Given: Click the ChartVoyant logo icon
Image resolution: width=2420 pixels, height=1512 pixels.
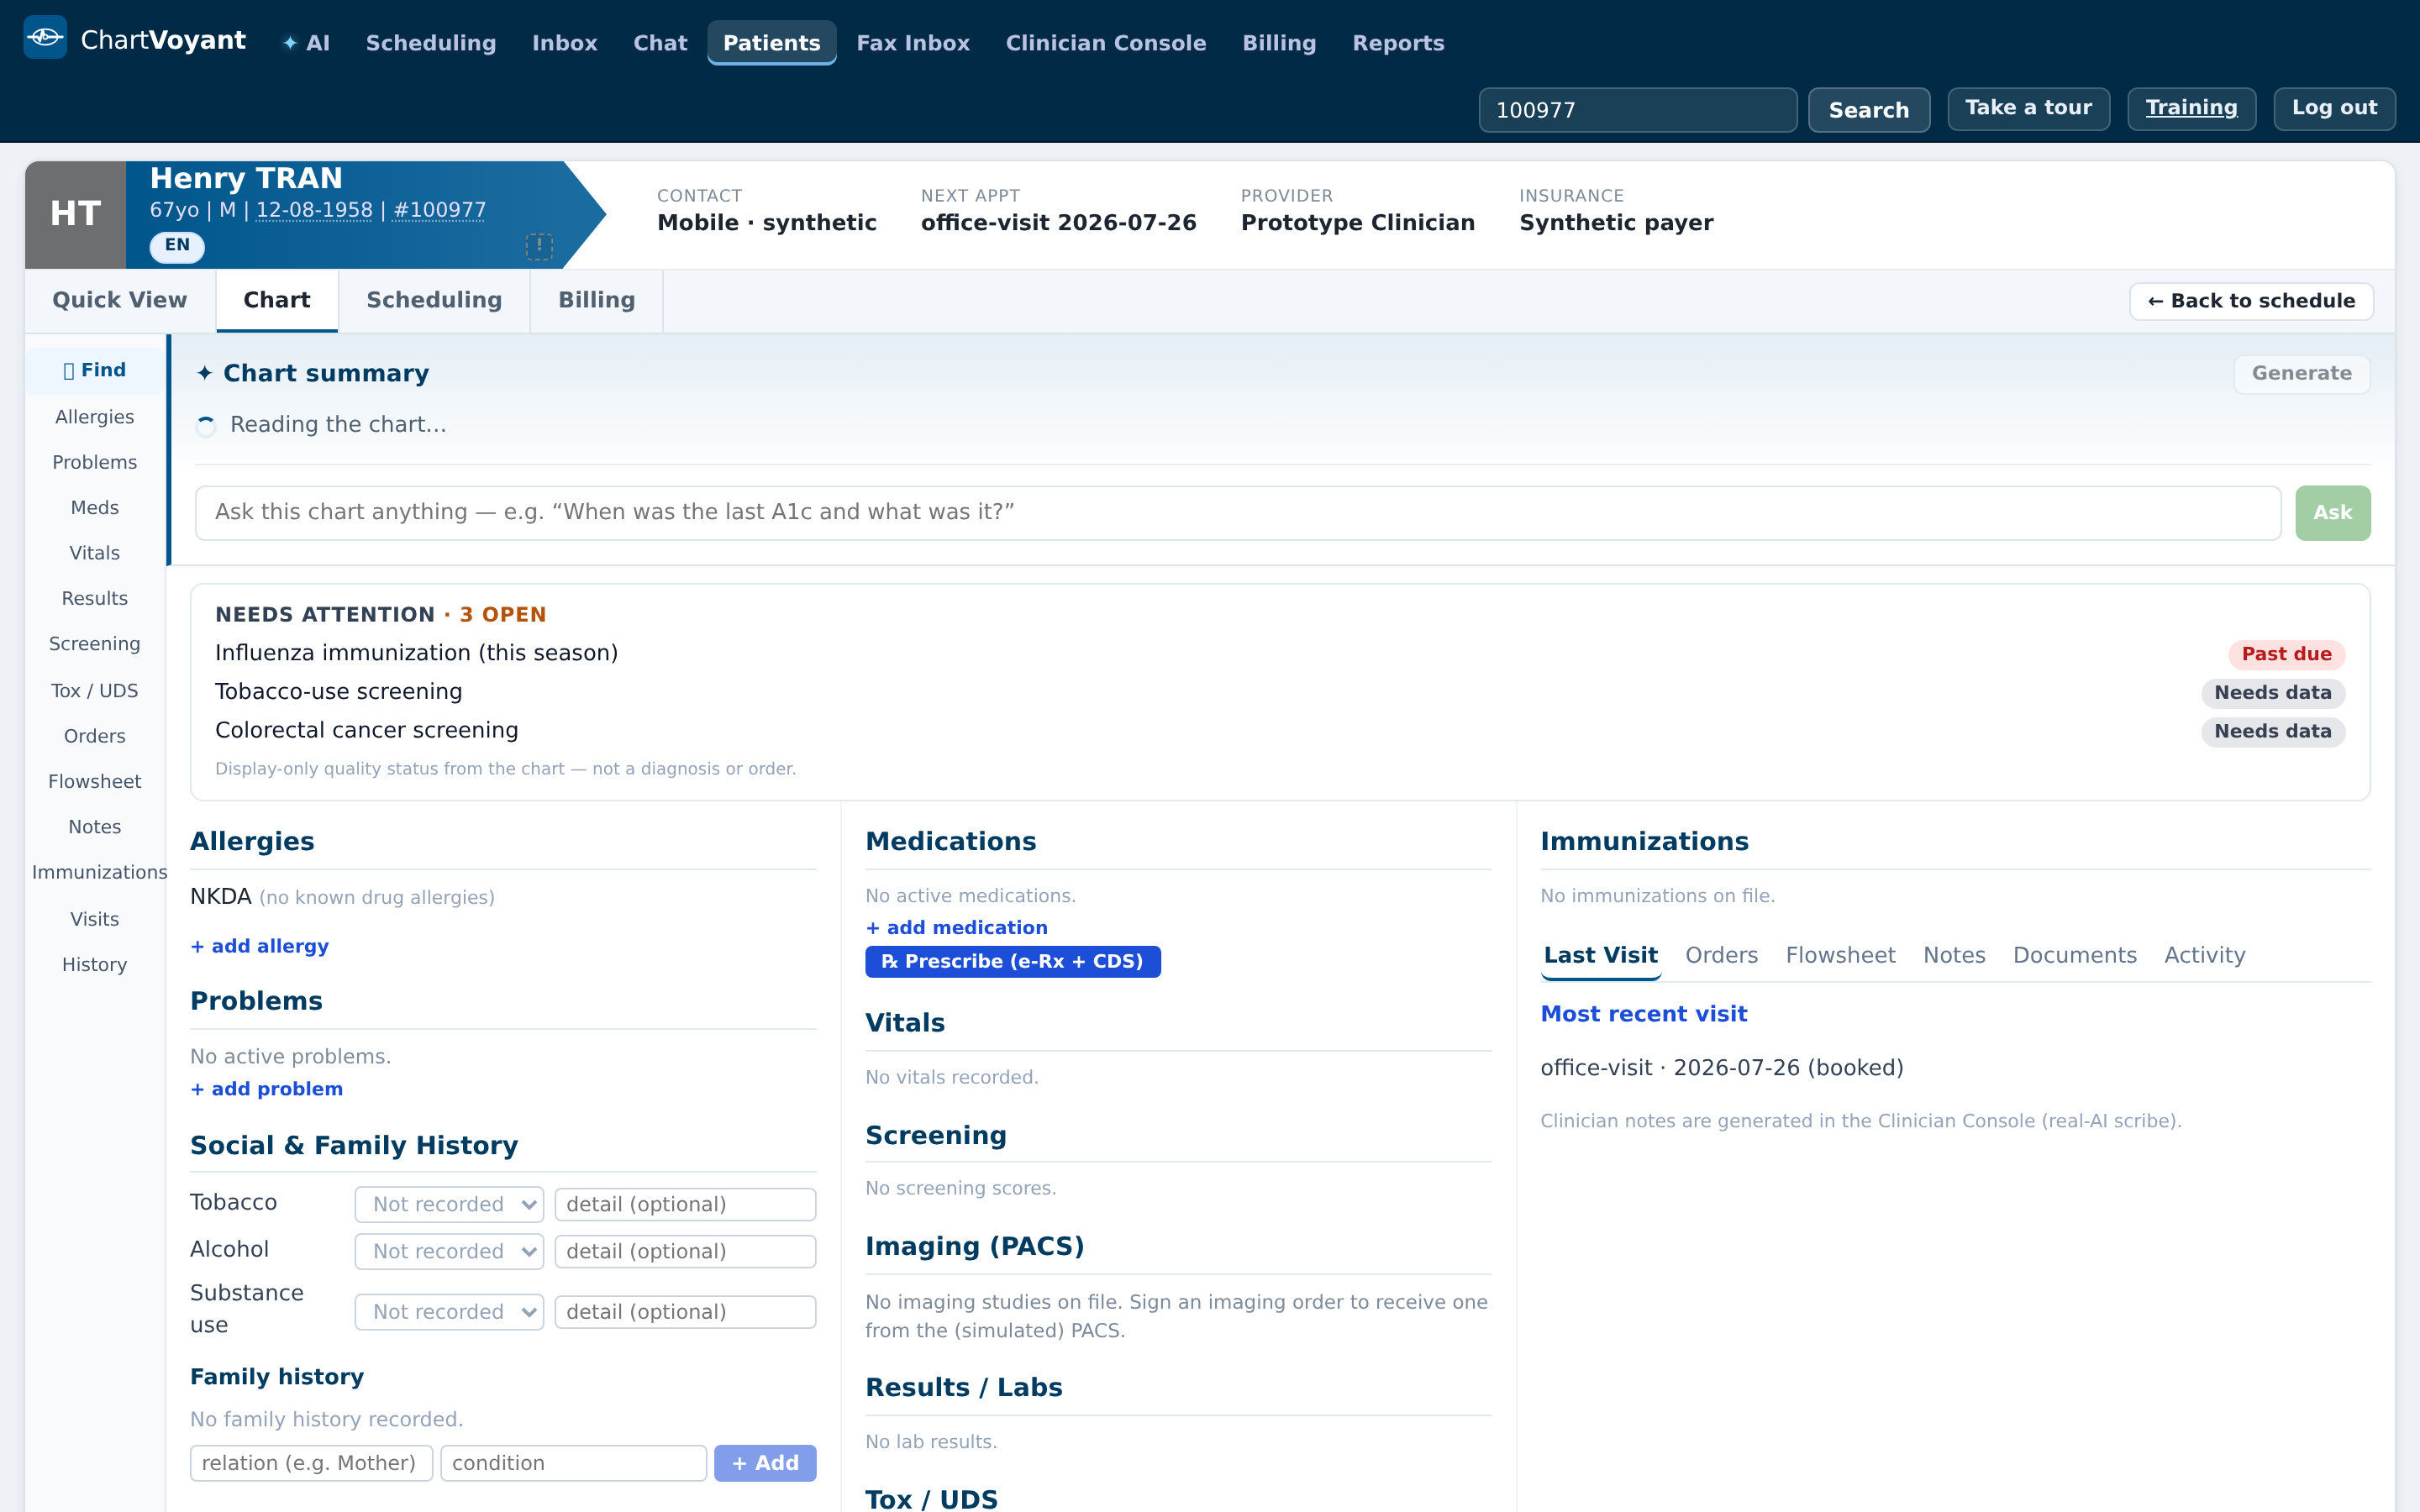Looking at the screenshot, I should (x=45, y=38).
